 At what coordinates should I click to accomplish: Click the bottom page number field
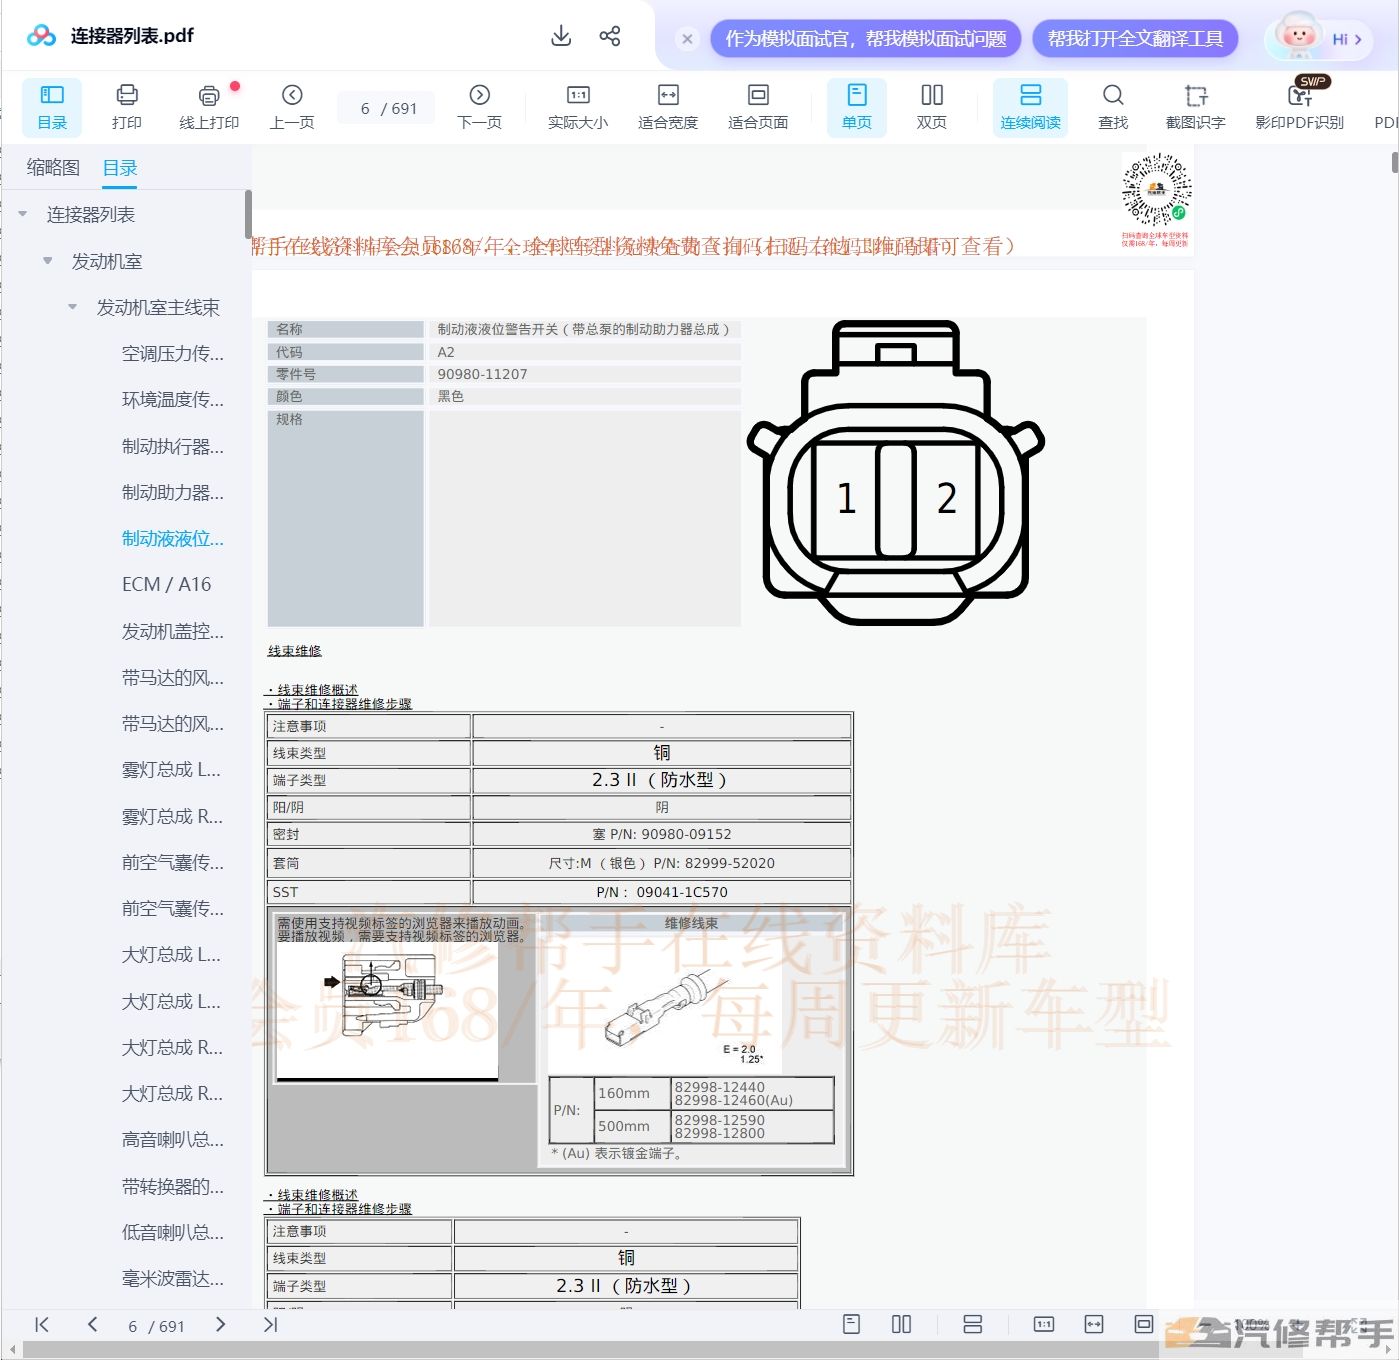(x=133, y=1326)
